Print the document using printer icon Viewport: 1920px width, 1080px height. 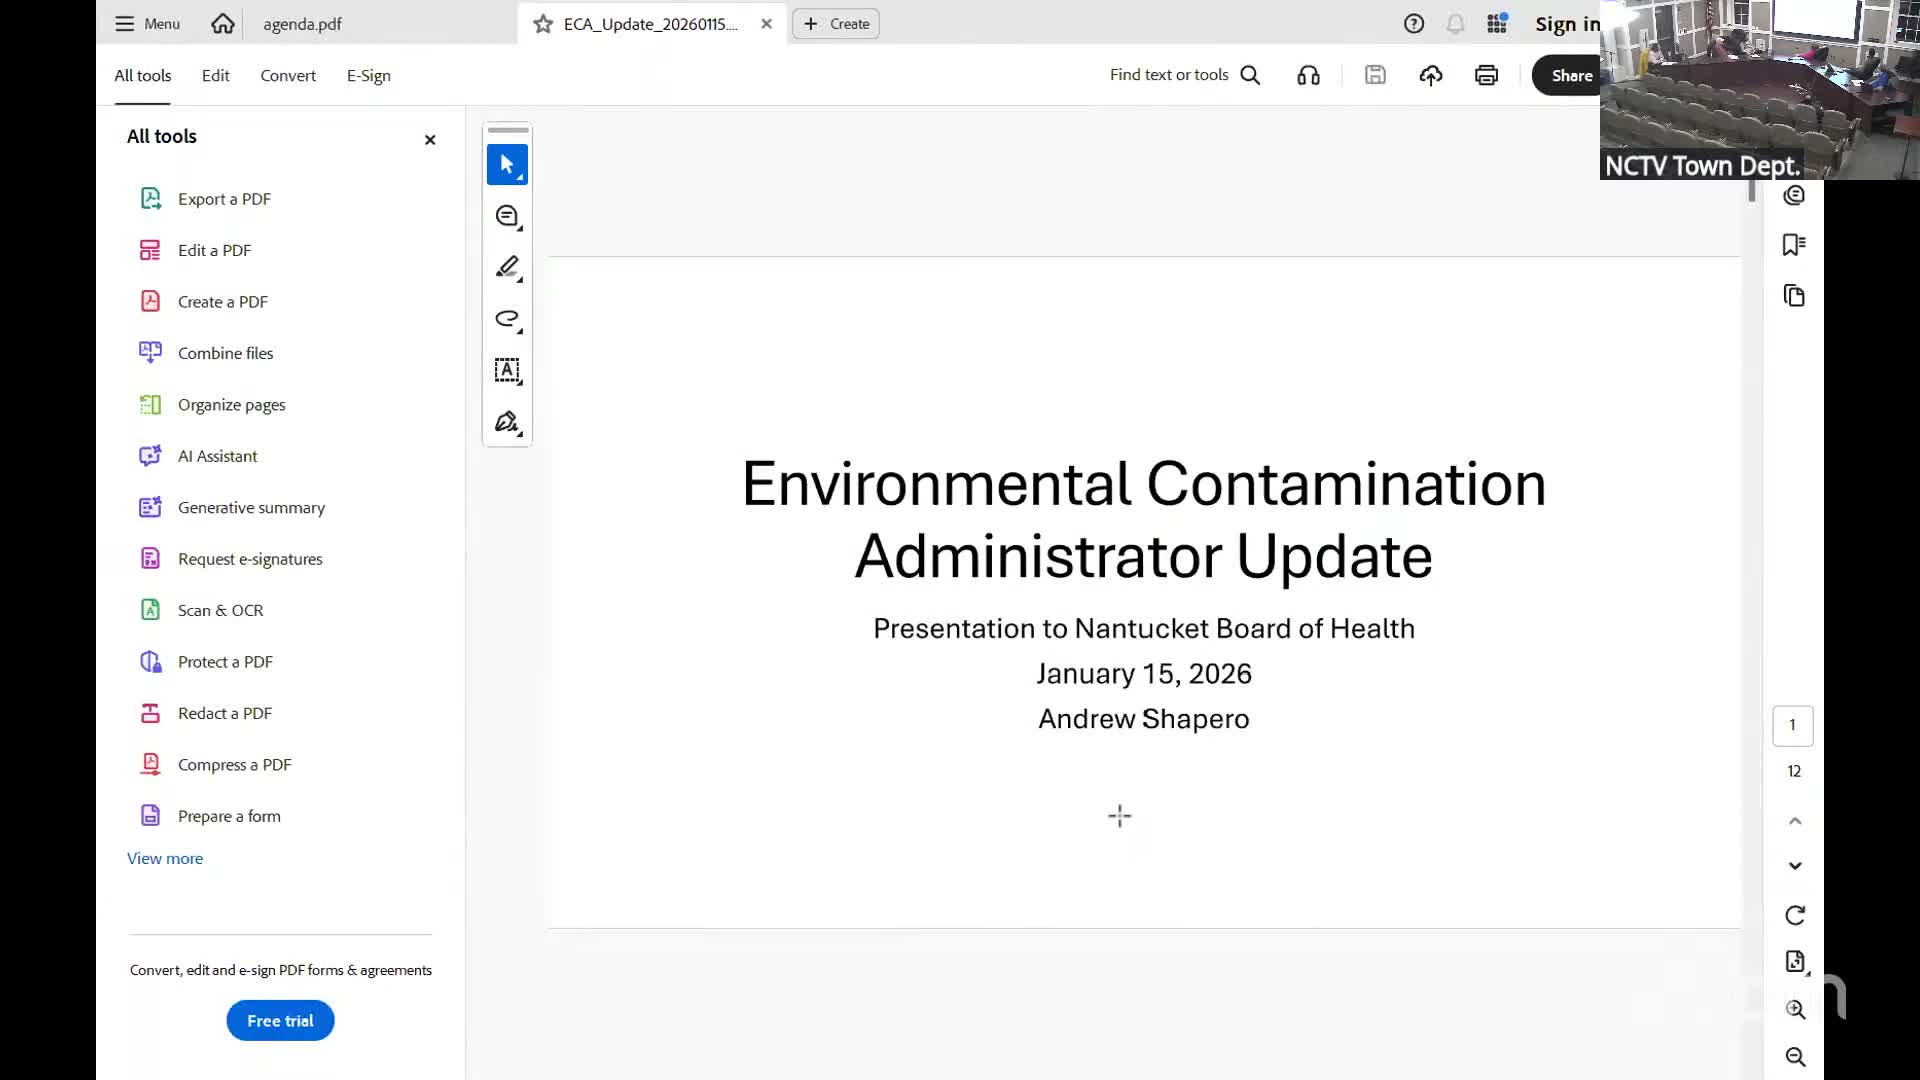tap(1486, 75)
